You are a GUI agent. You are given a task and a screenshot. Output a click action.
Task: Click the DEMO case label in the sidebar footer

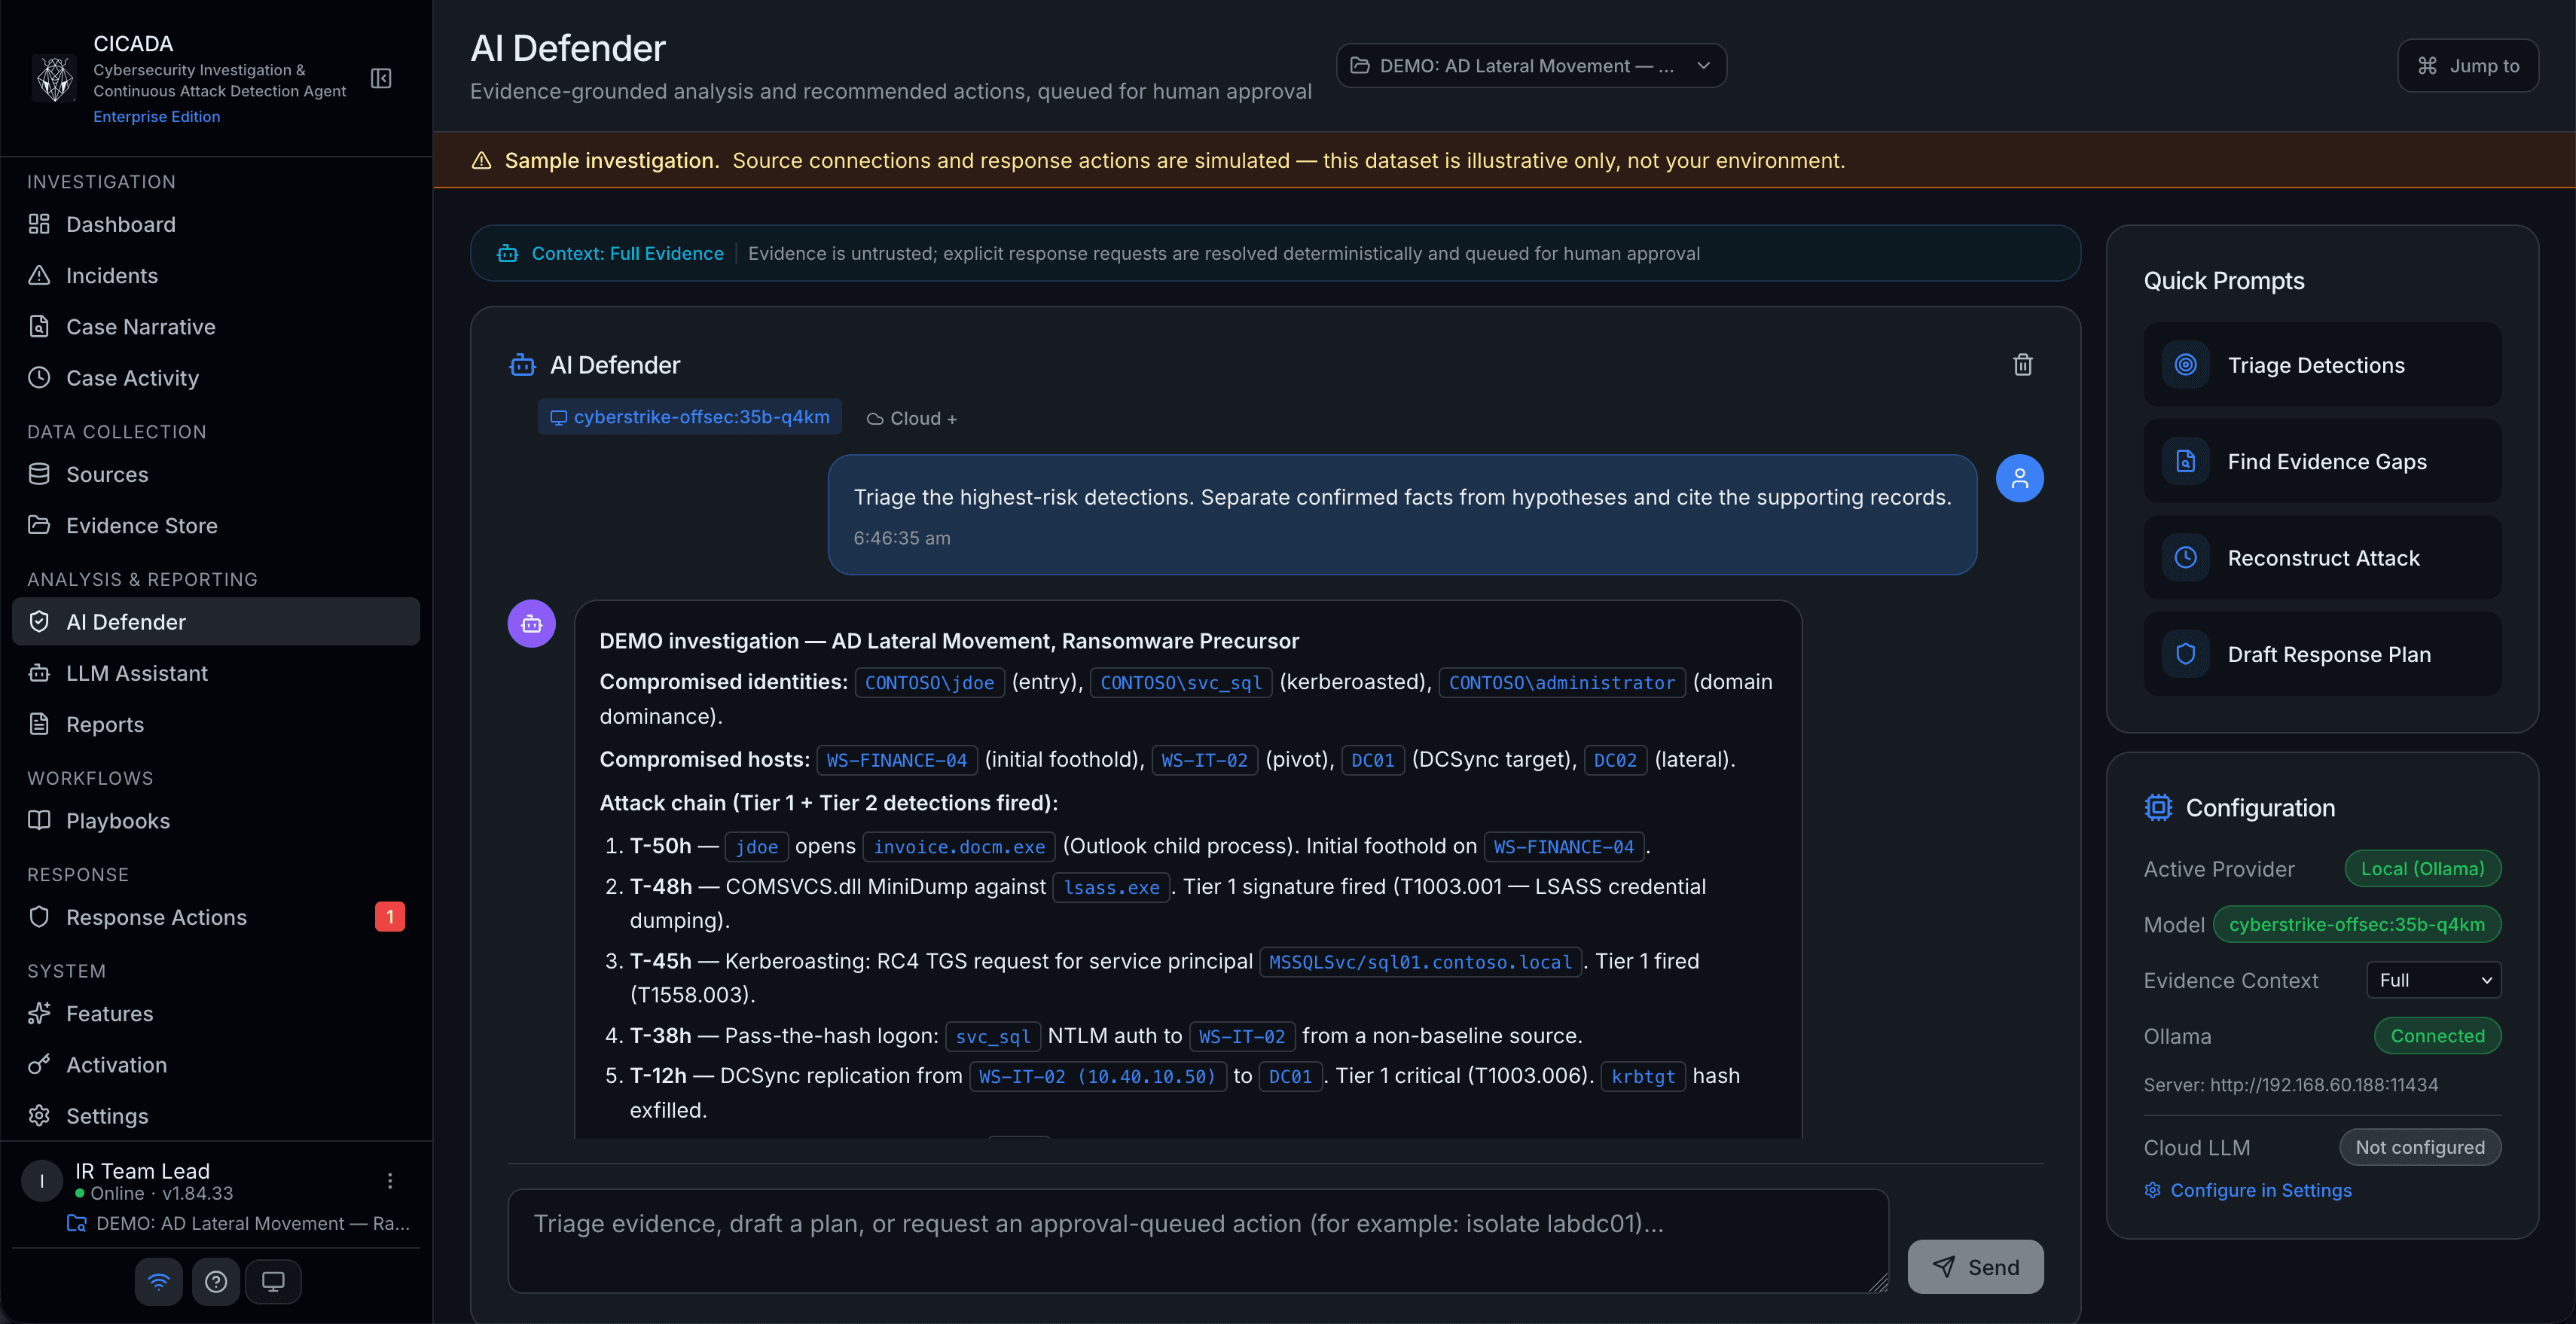(238, 1223)
